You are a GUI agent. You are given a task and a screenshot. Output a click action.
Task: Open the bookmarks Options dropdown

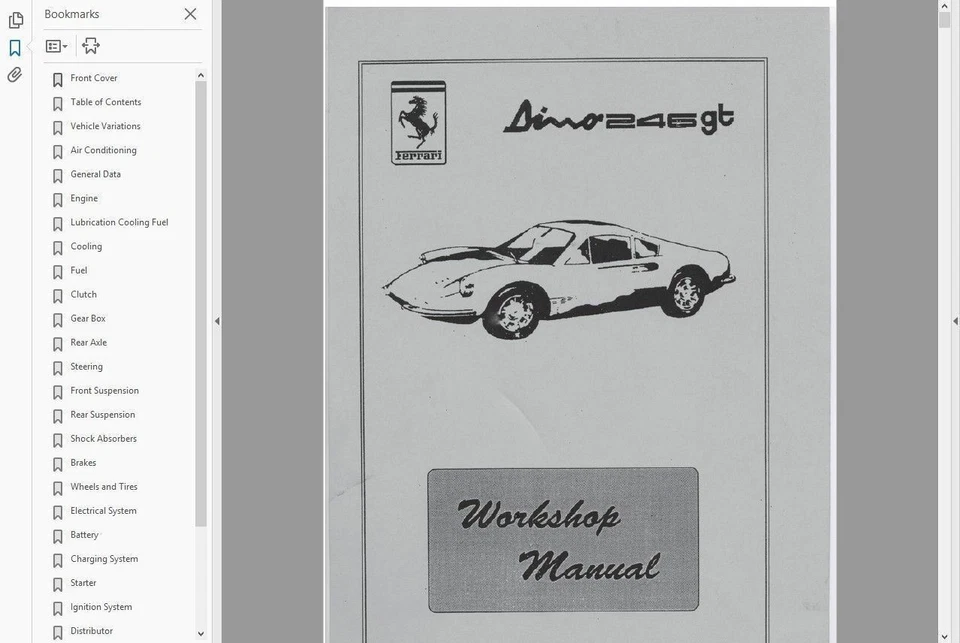tap(55, 45)
